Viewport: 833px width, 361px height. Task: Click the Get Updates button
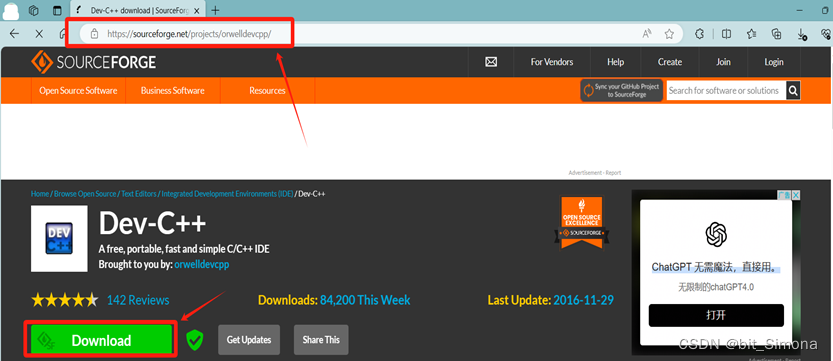point(249,340)
